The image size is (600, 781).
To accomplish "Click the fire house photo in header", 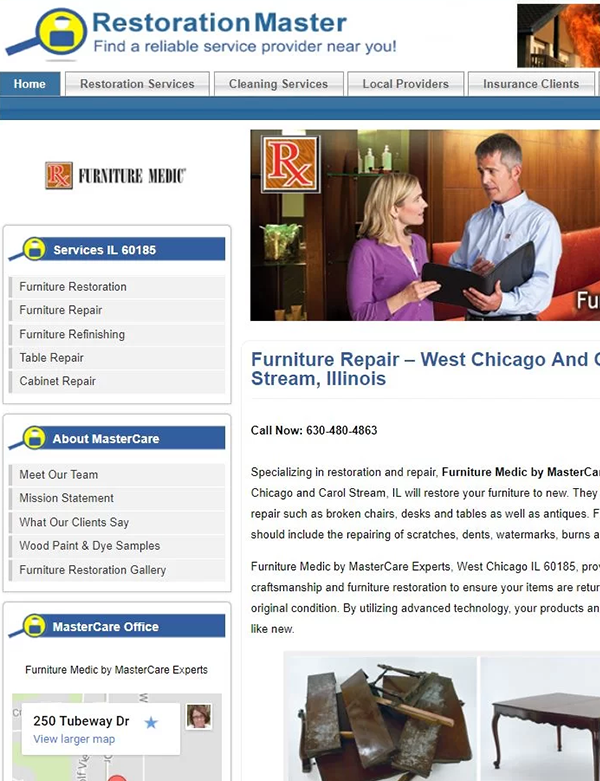I will 558,35.
